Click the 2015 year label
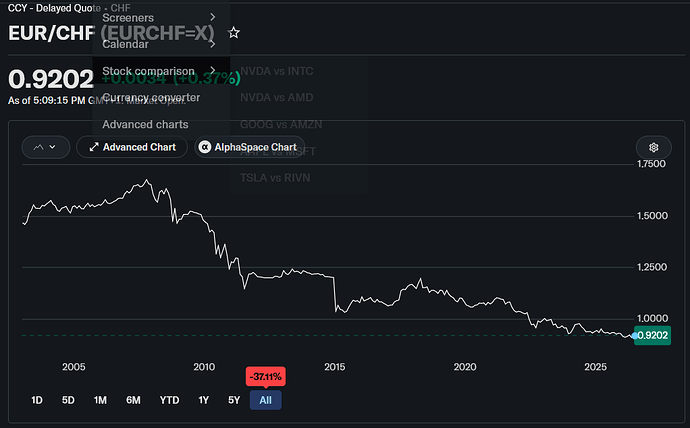690x428 pixels. click(334, 367)
